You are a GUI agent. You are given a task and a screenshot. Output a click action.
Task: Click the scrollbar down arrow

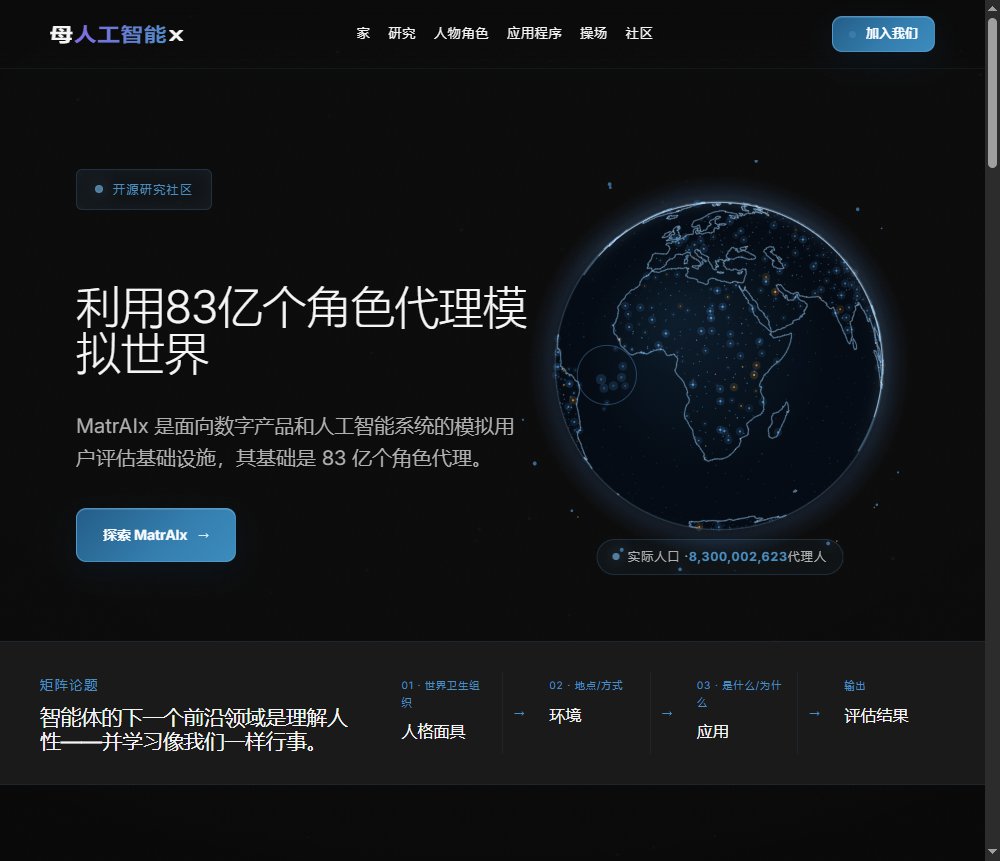tap(992, 853)
